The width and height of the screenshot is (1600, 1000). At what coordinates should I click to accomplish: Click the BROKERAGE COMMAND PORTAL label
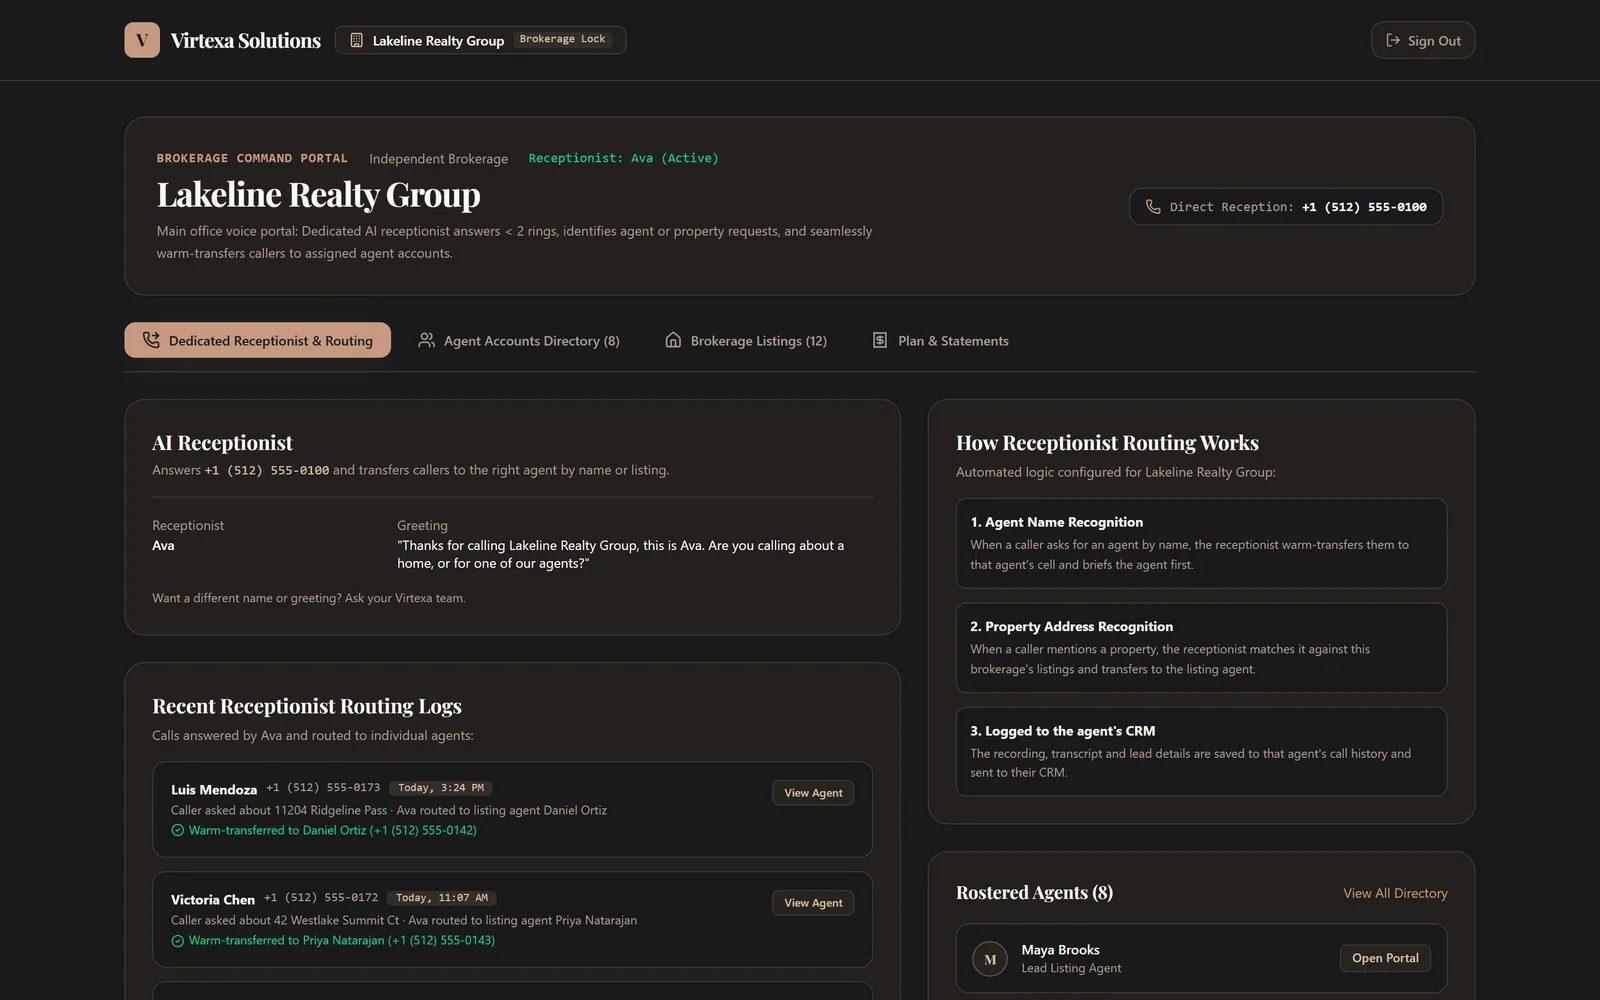click(252, 158)
